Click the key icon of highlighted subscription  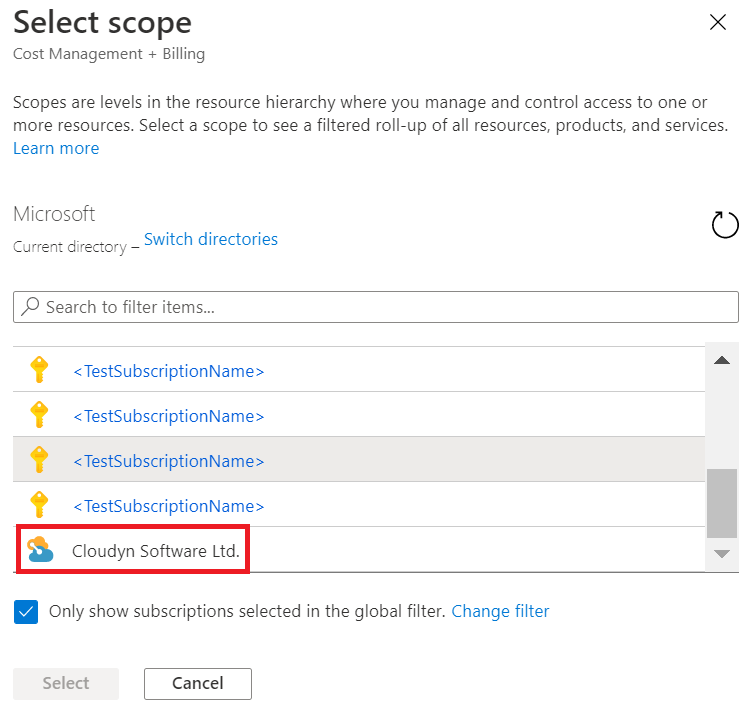point(39,460)
